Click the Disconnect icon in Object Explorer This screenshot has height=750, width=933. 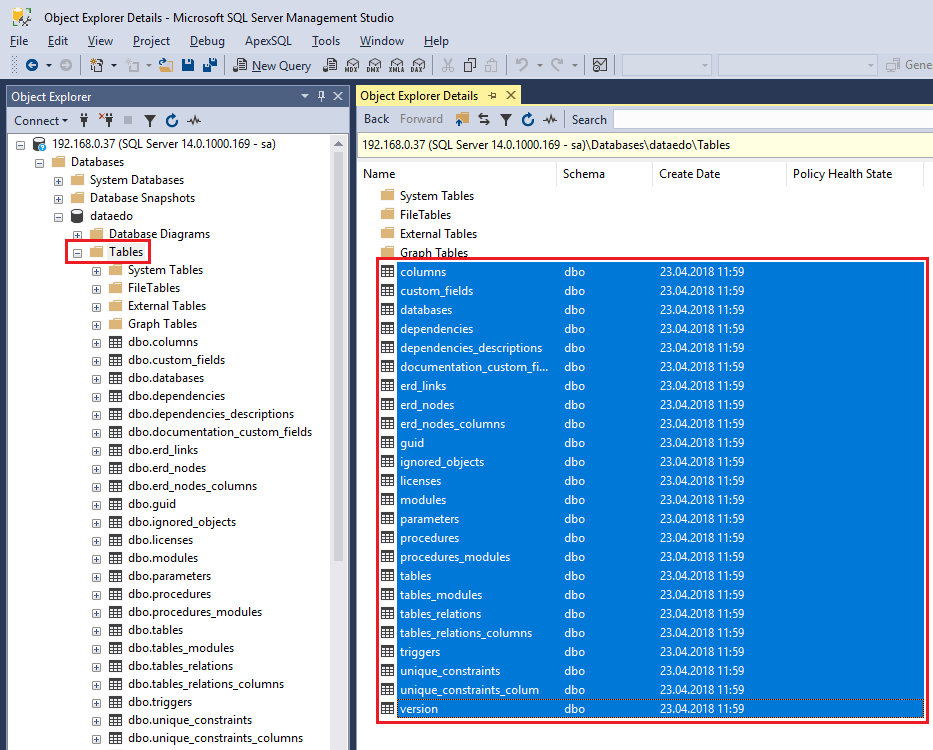[106, 120]
